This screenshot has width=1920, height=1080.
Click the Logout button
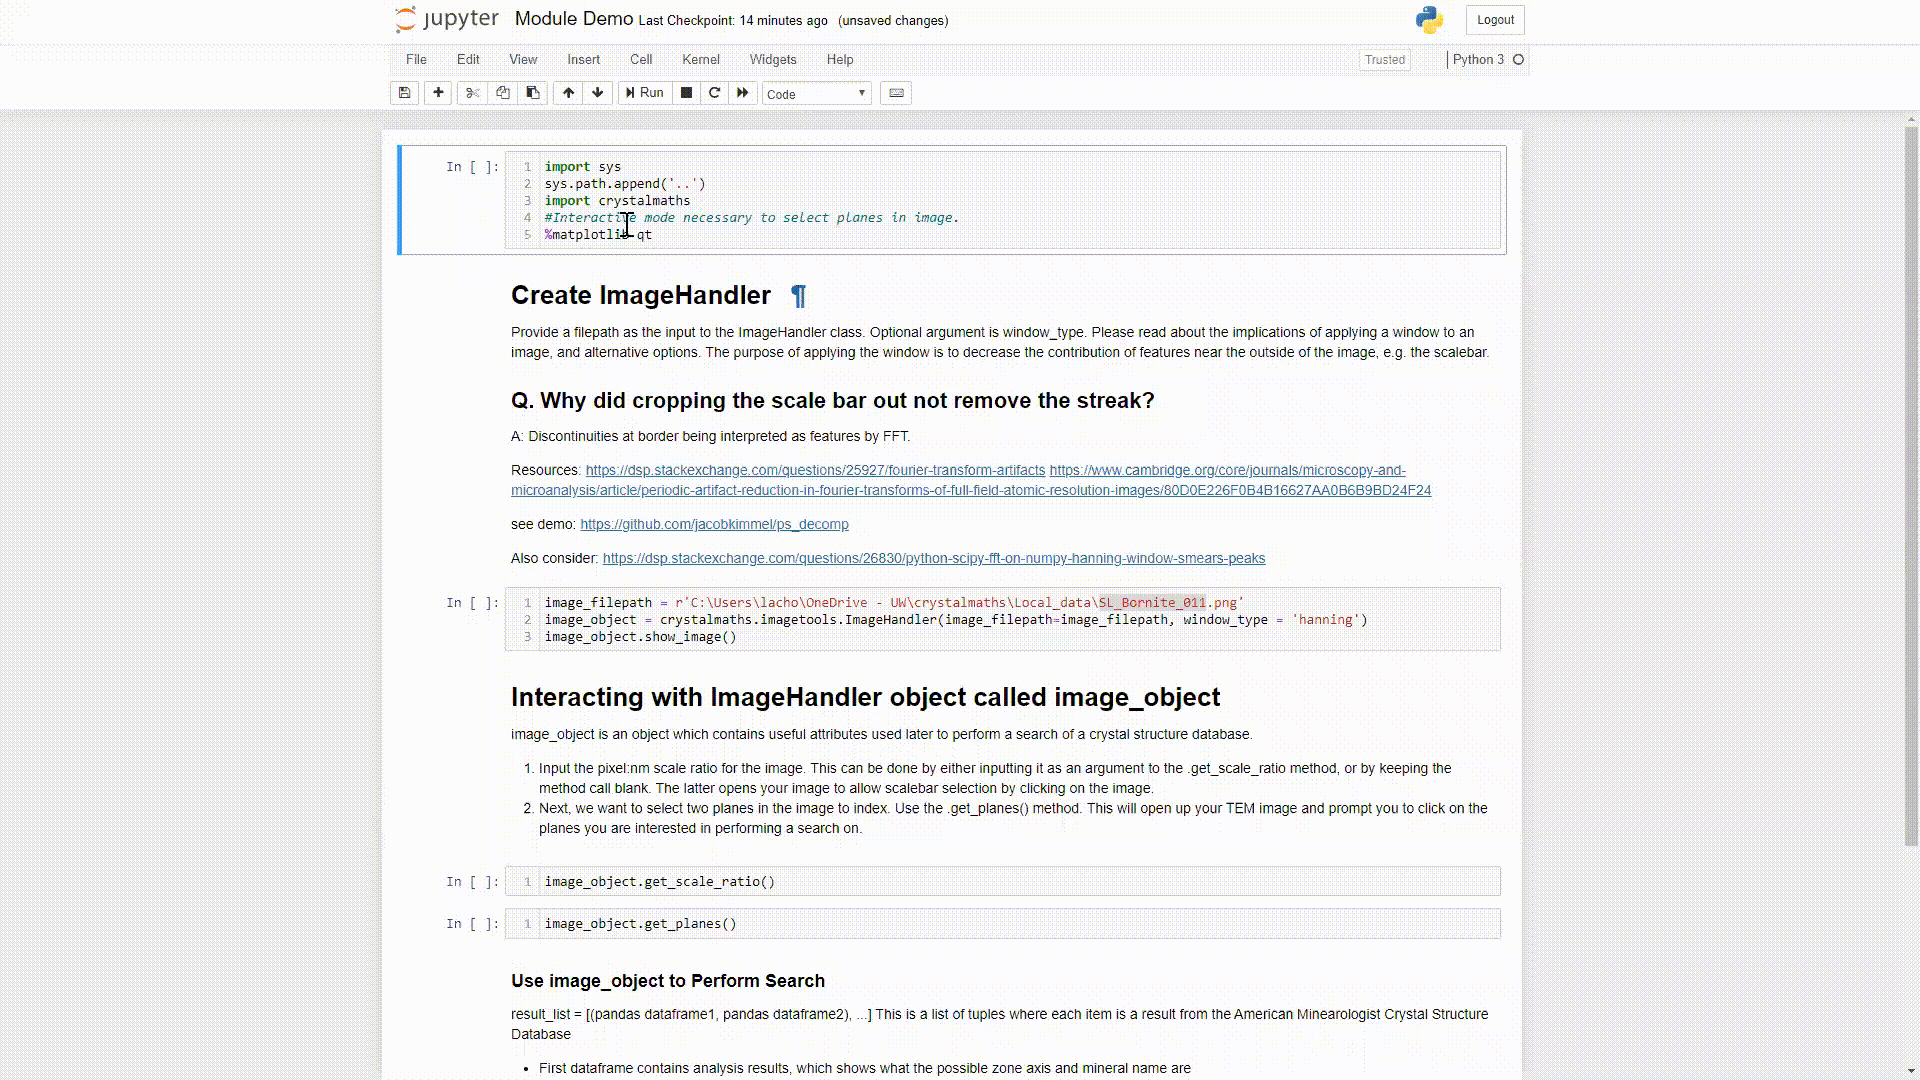click(x=1495, y=20)
